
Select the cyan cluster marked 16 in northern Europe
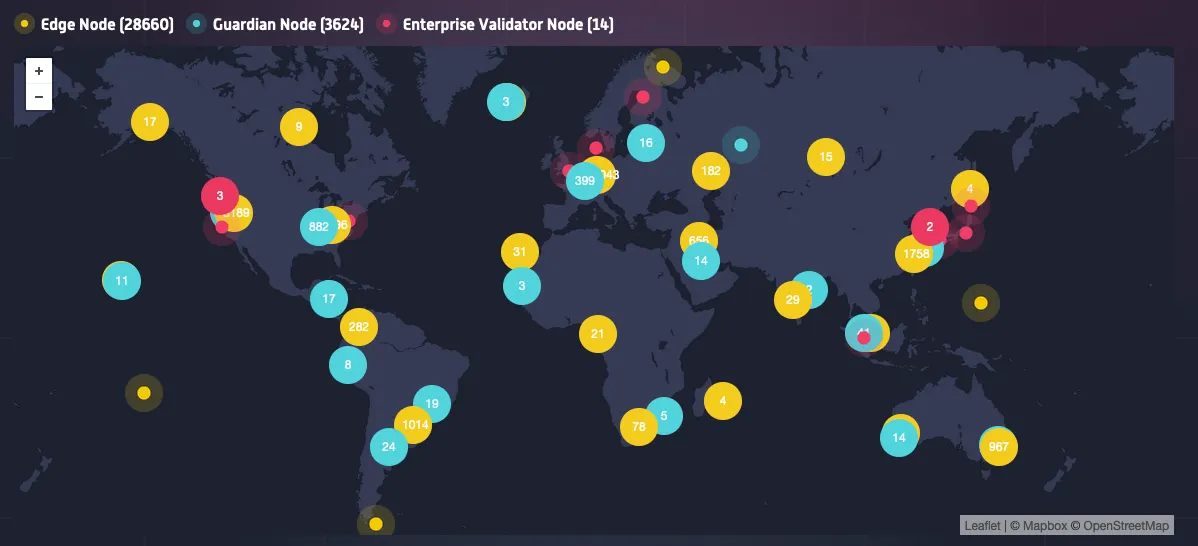click(646, 143)
